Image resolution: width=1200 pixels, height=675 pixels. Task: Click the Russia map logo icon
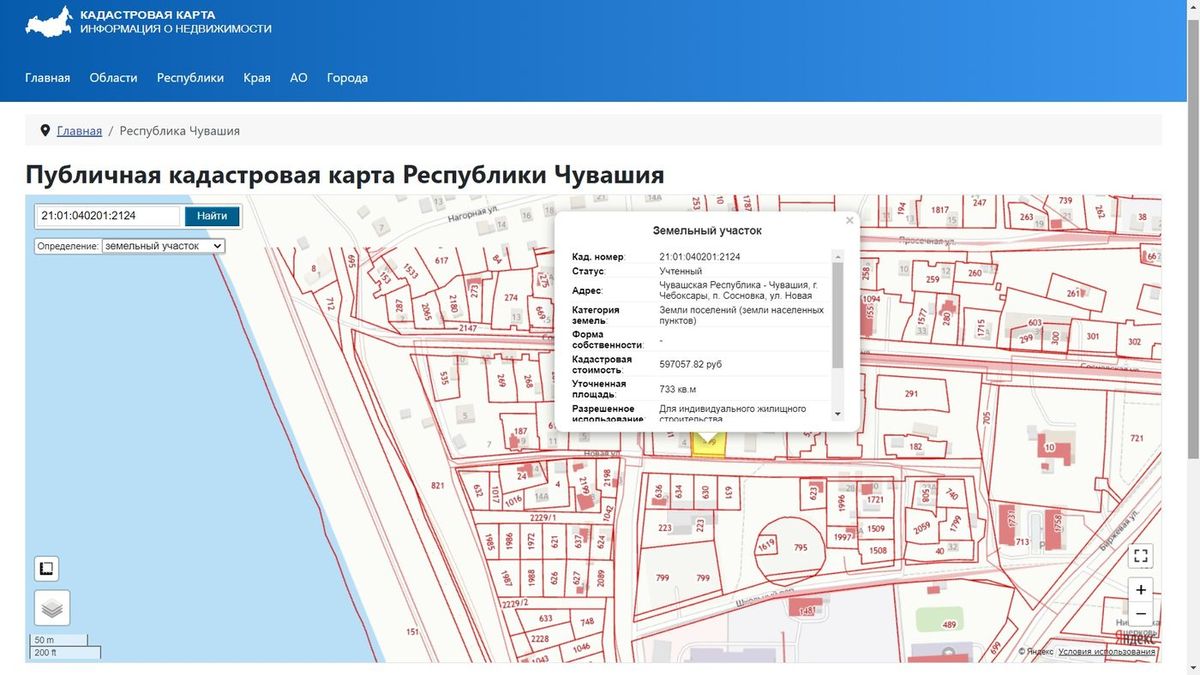point(49,22)
